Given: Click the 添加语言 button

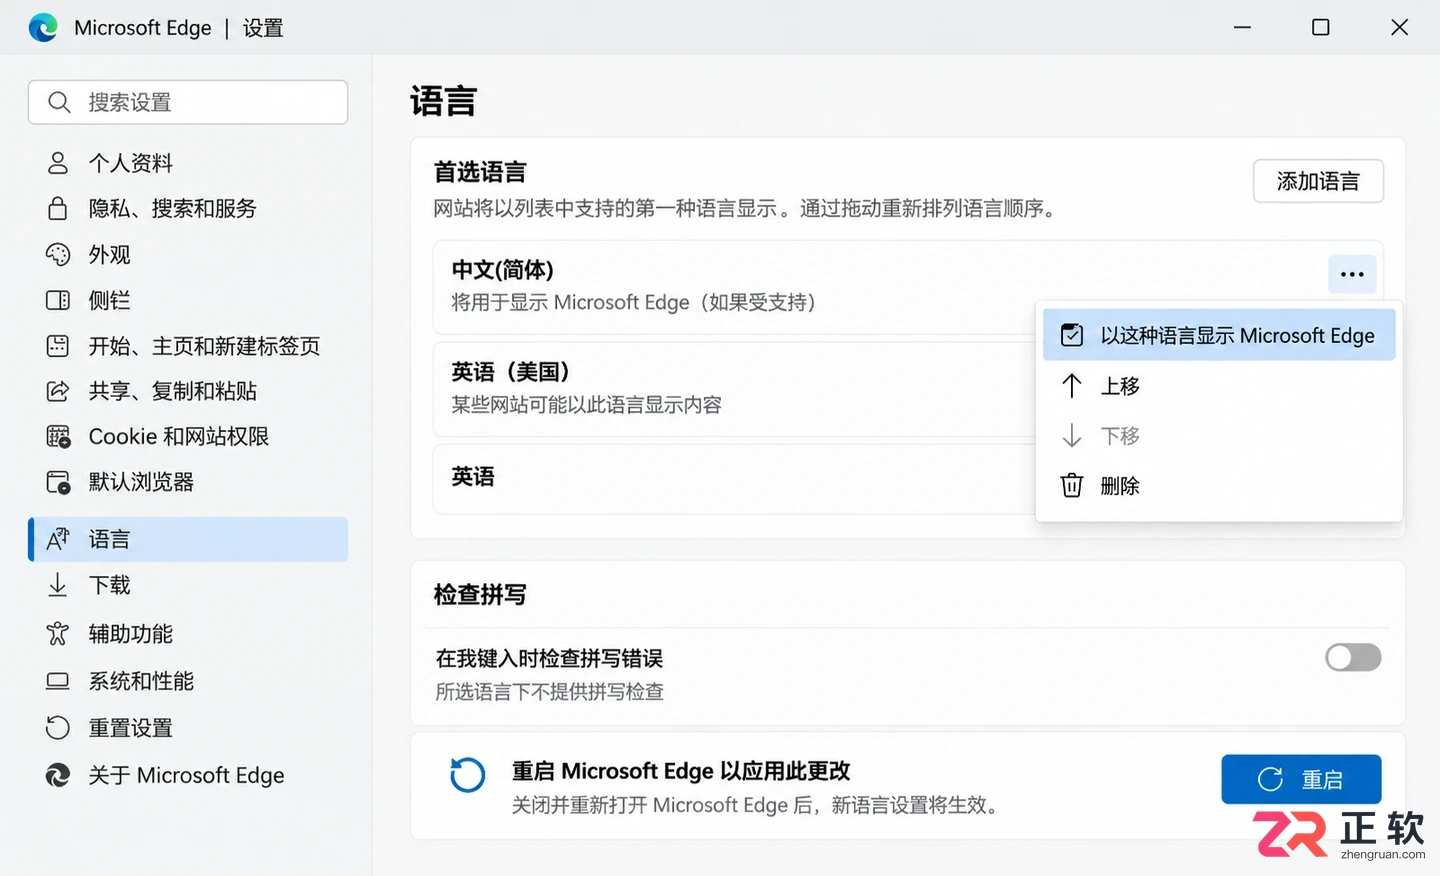Looking at the screenshot, I should (x=1318, y=181).
